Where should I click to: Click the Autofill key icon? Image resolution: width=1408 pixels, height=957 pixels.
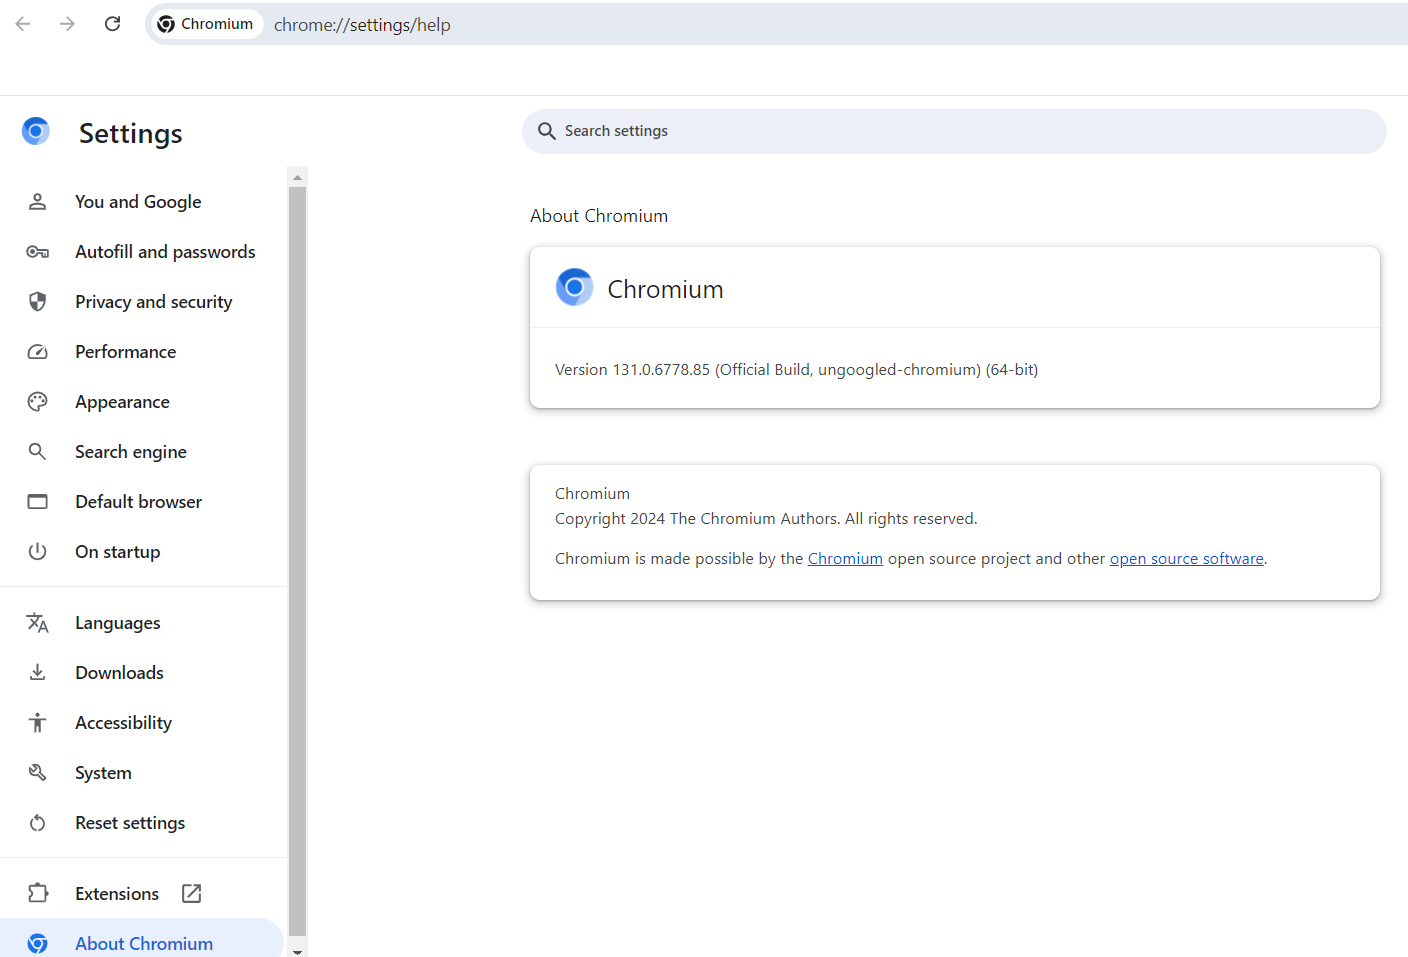(x=37, y=252)
